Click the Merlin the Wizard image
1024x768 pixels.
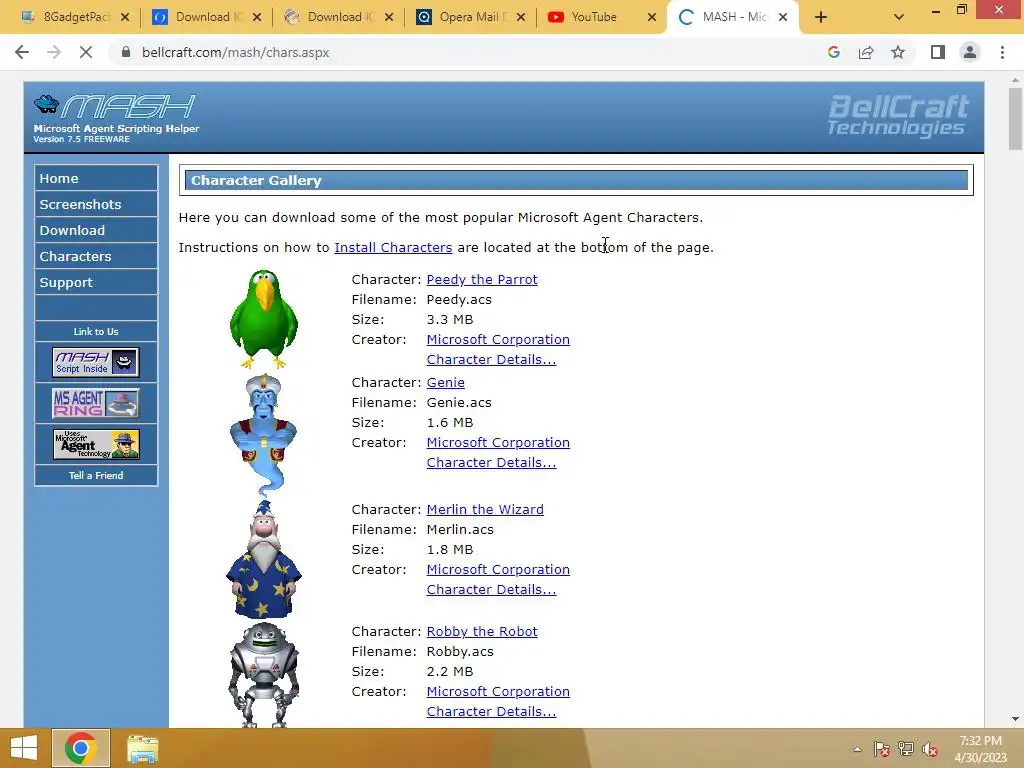264,560
